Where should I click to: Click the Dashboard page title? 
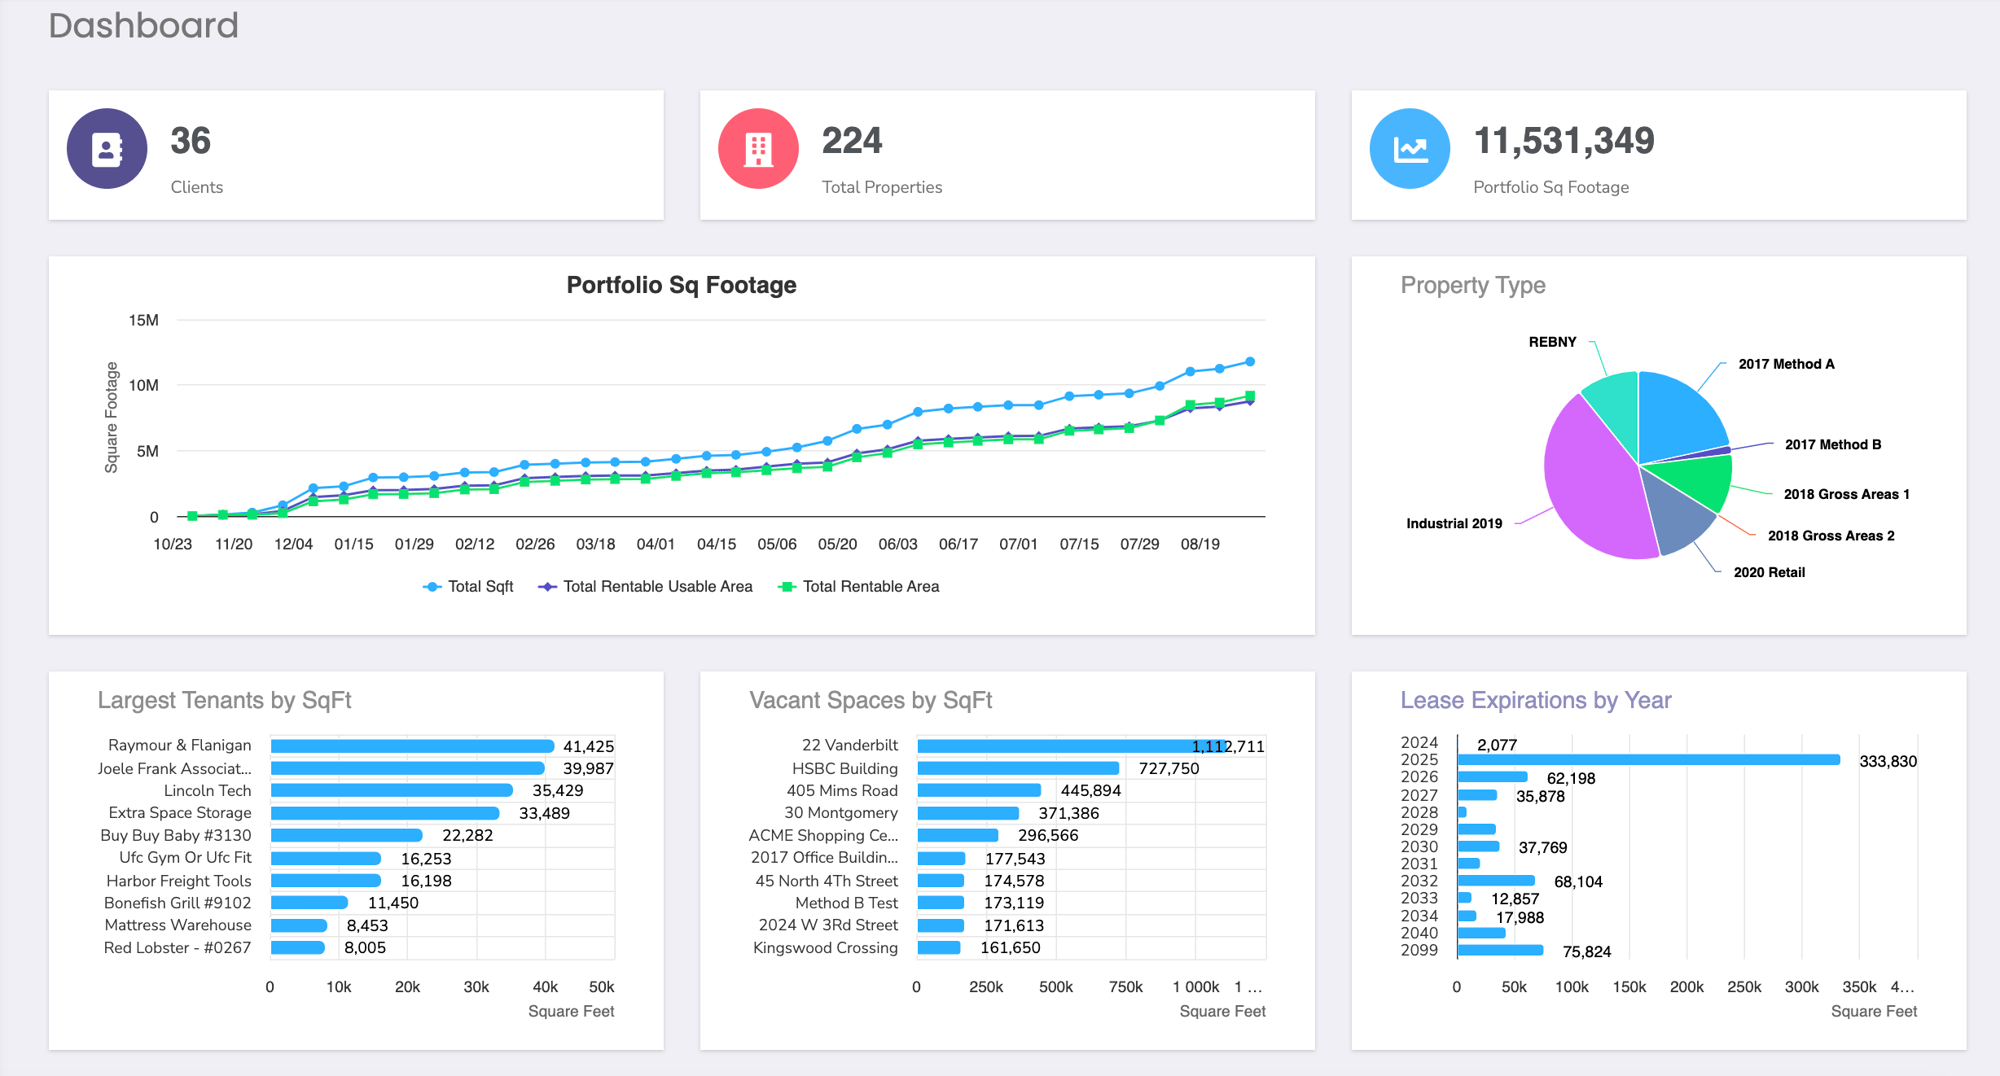tap(144, 25)
